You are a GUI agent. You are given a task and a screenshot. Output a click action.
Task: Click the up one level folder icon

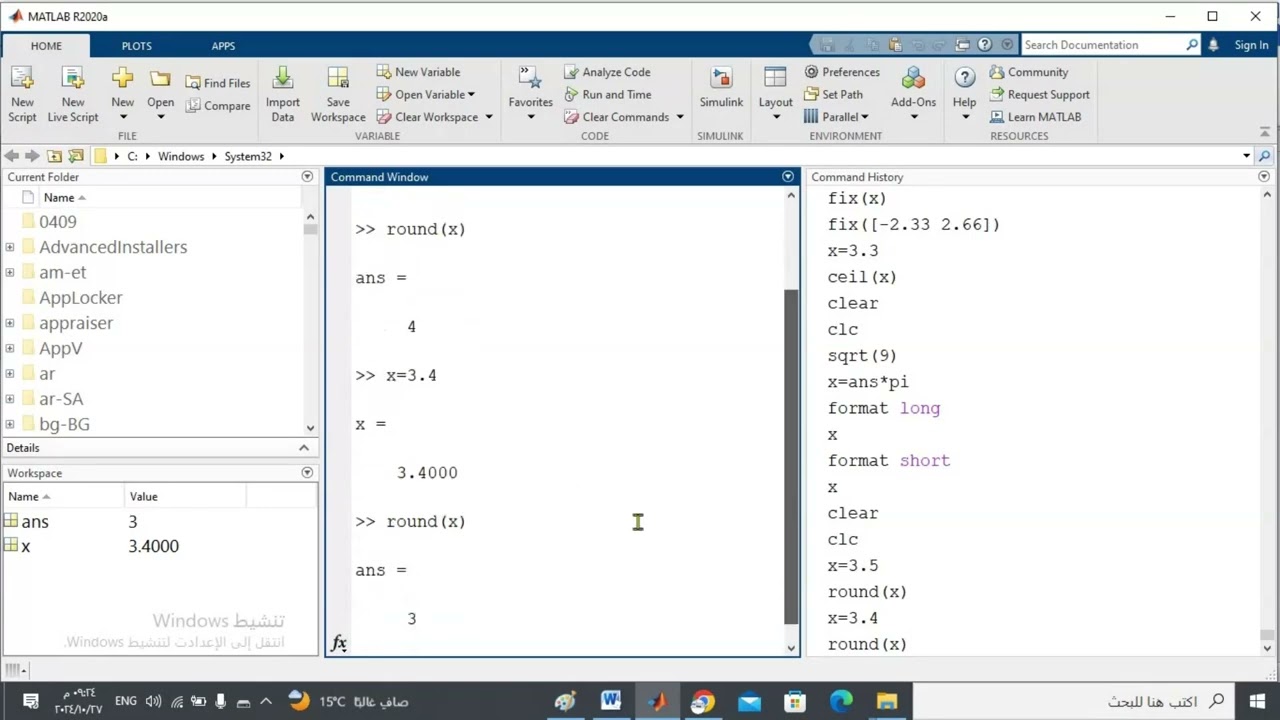coord(54,156)
